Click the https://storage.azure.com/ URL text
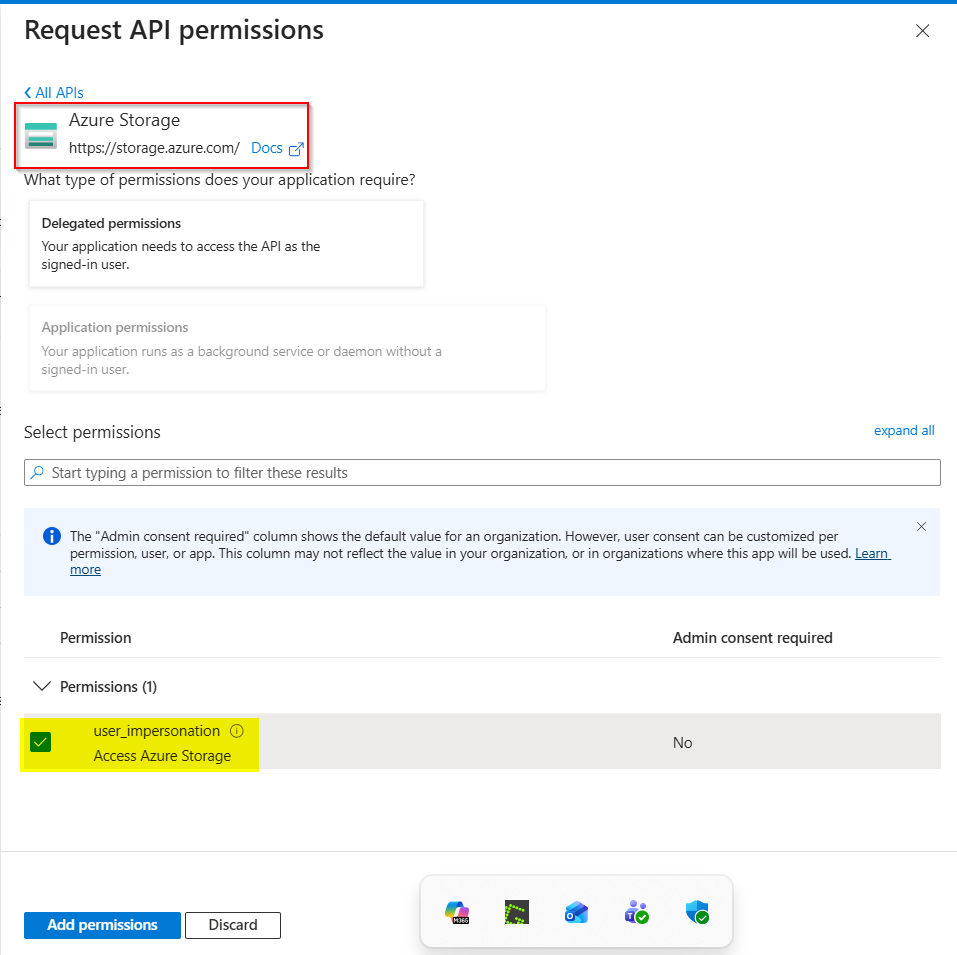Image resolution: width=957 pixels, height=955 pixels. [x=154, y=148]
